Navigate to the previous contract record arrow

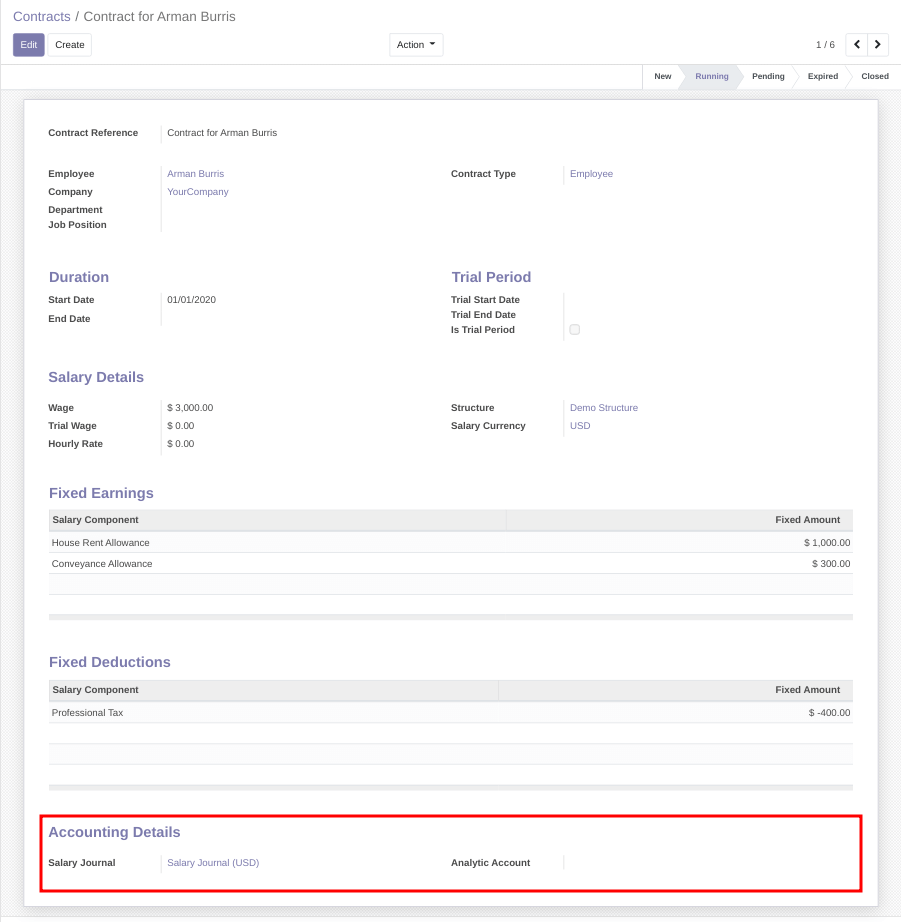coord(857,44)
